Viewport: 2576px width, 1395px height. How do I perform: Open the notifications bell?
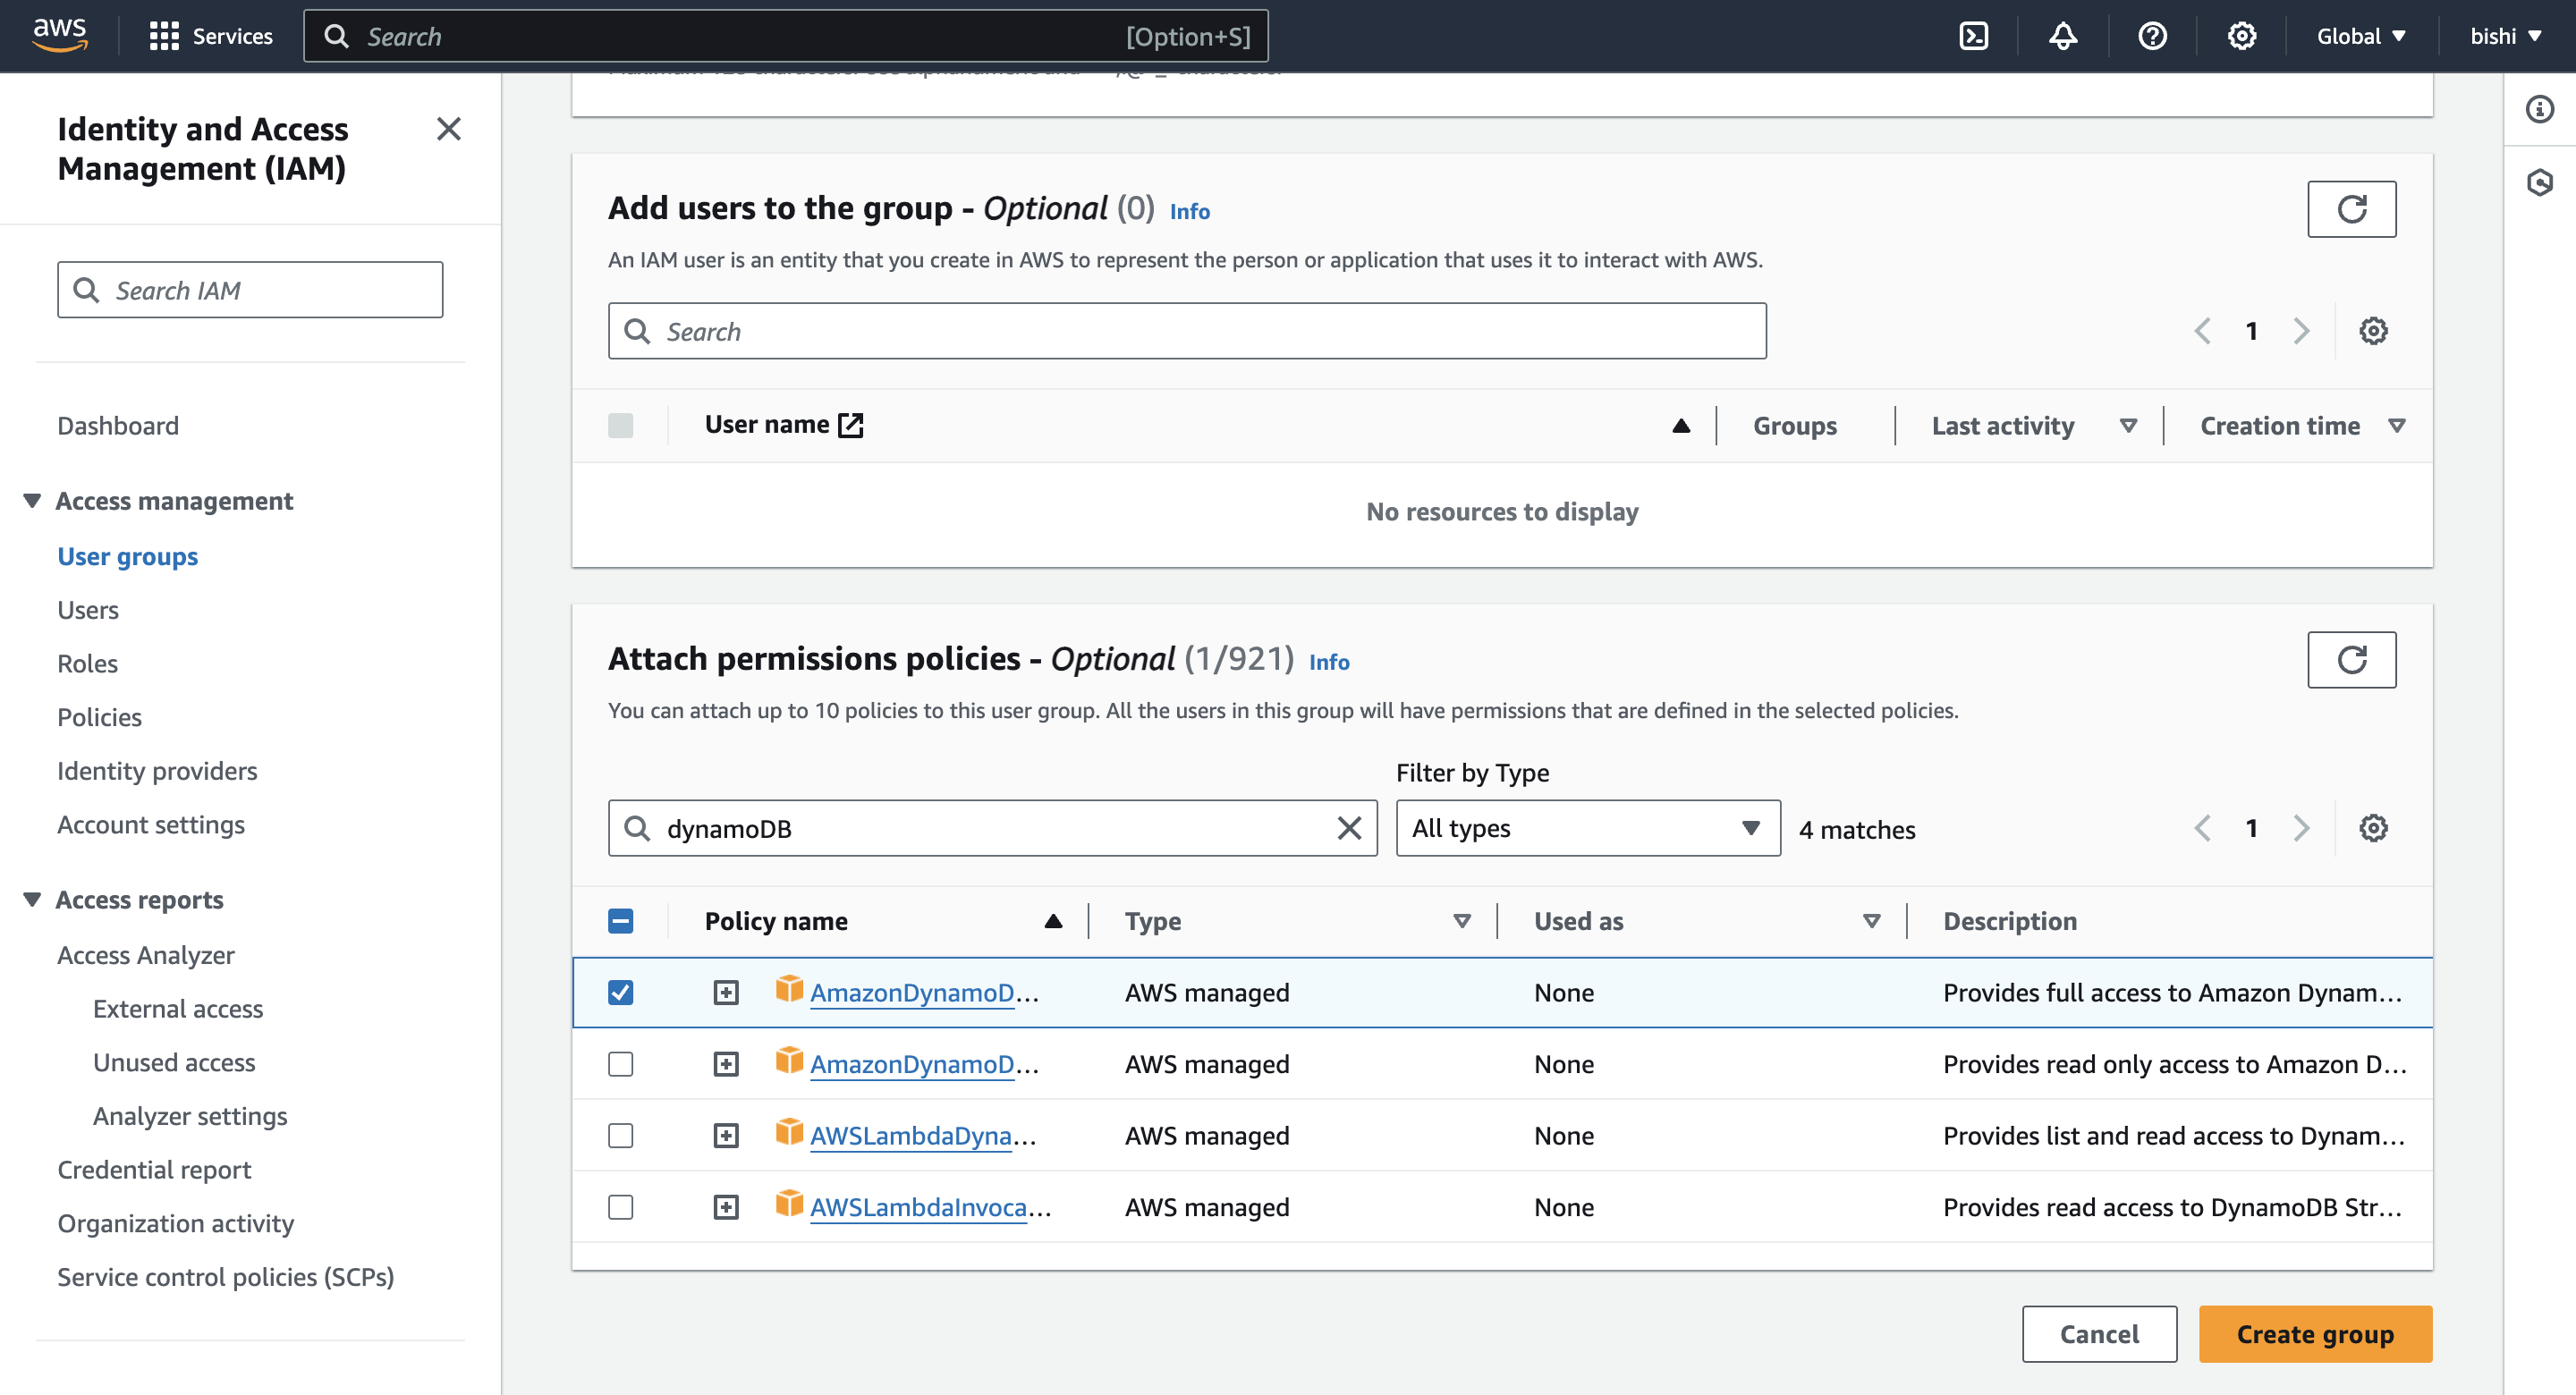coord(2062,36)
